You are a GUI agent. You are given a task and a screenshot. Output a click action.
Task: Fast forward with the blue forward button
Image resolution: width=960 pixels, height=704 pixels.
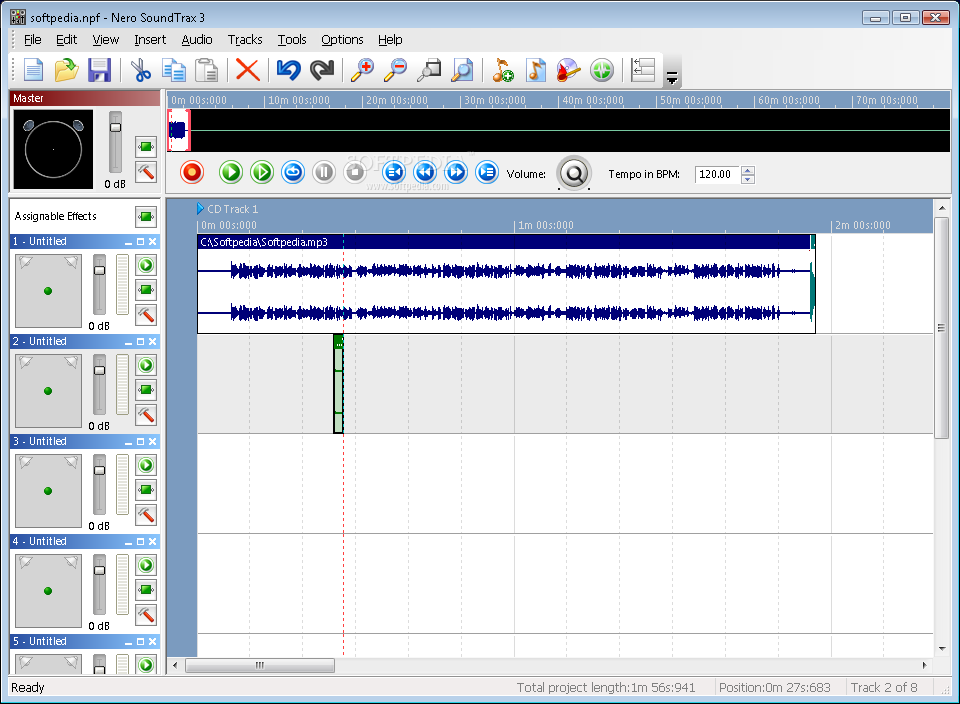point(456,172)
